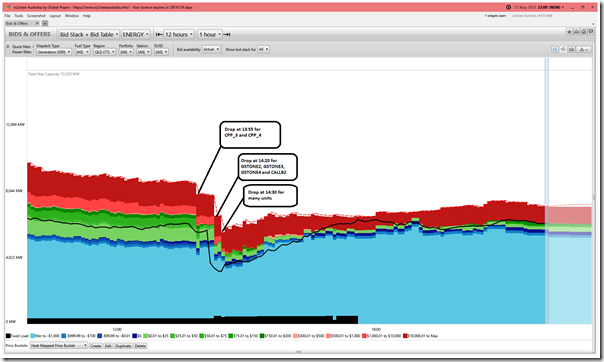
Task: Open Dispatch Type Generators dropdown
Action: (x=54, y=52)
